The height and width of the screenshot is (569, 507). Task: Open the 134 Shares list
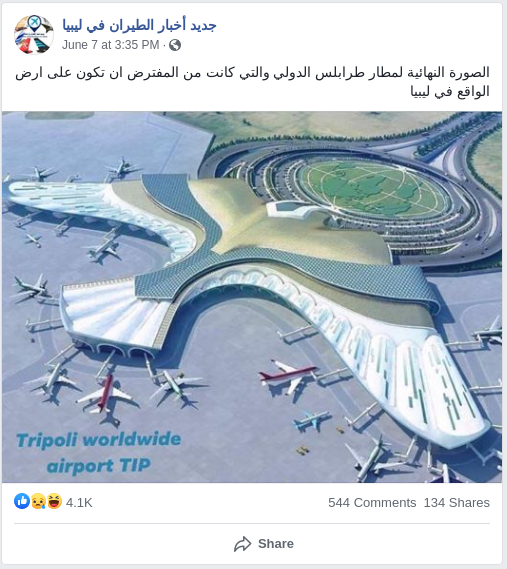[x=457, y=503]
